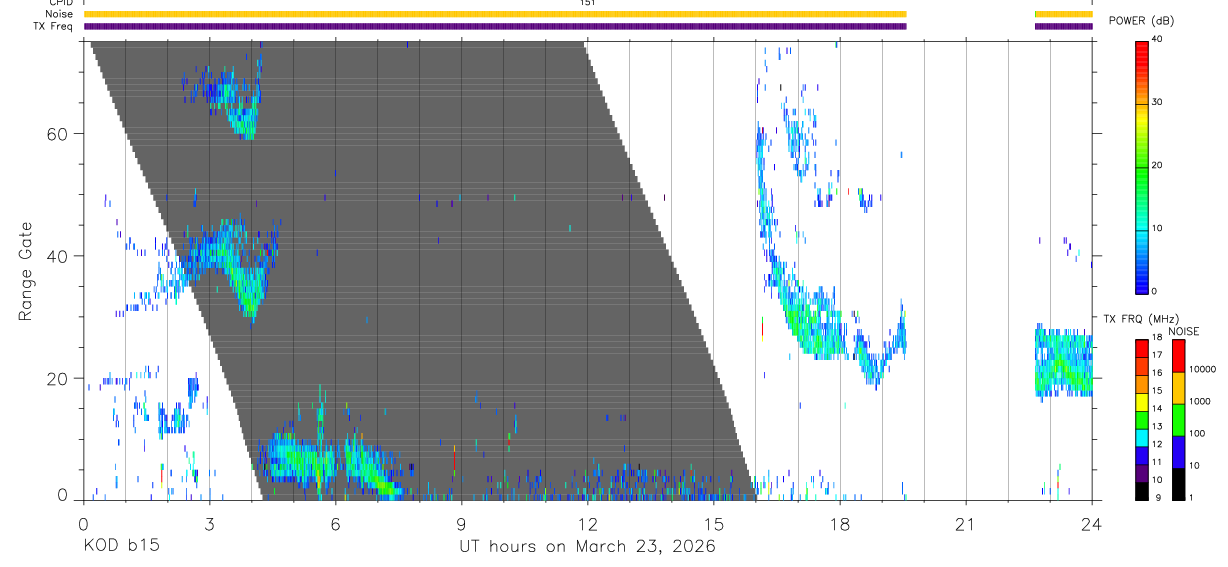Pick the black 9–10 MHz frequency swatch
This screenshot has height=567, width=1228.
click(1142, 489)
